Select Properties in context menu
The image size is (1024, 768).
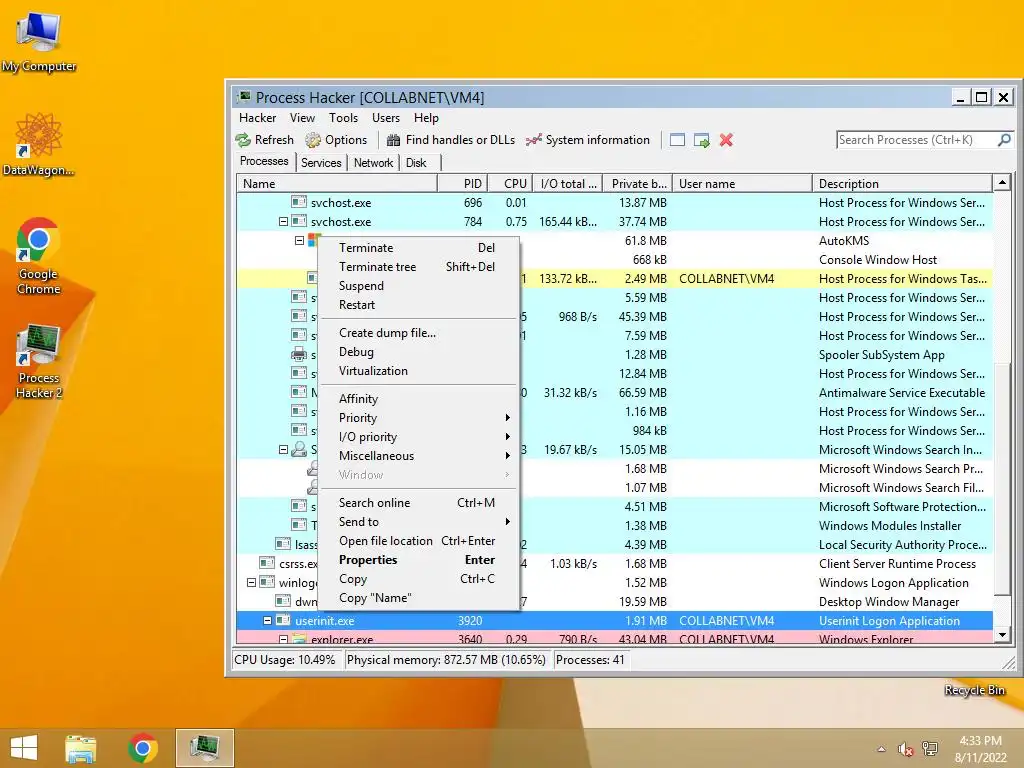[418, 560]
